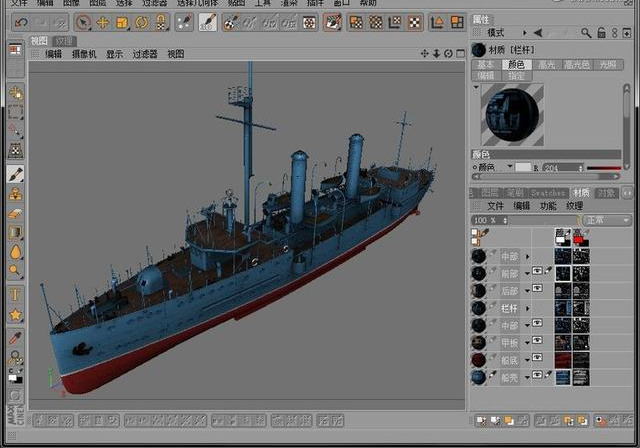Click the projection painting checker-brush icon
This screenshot has height=448, width=640.
click(x=231, y=22)
